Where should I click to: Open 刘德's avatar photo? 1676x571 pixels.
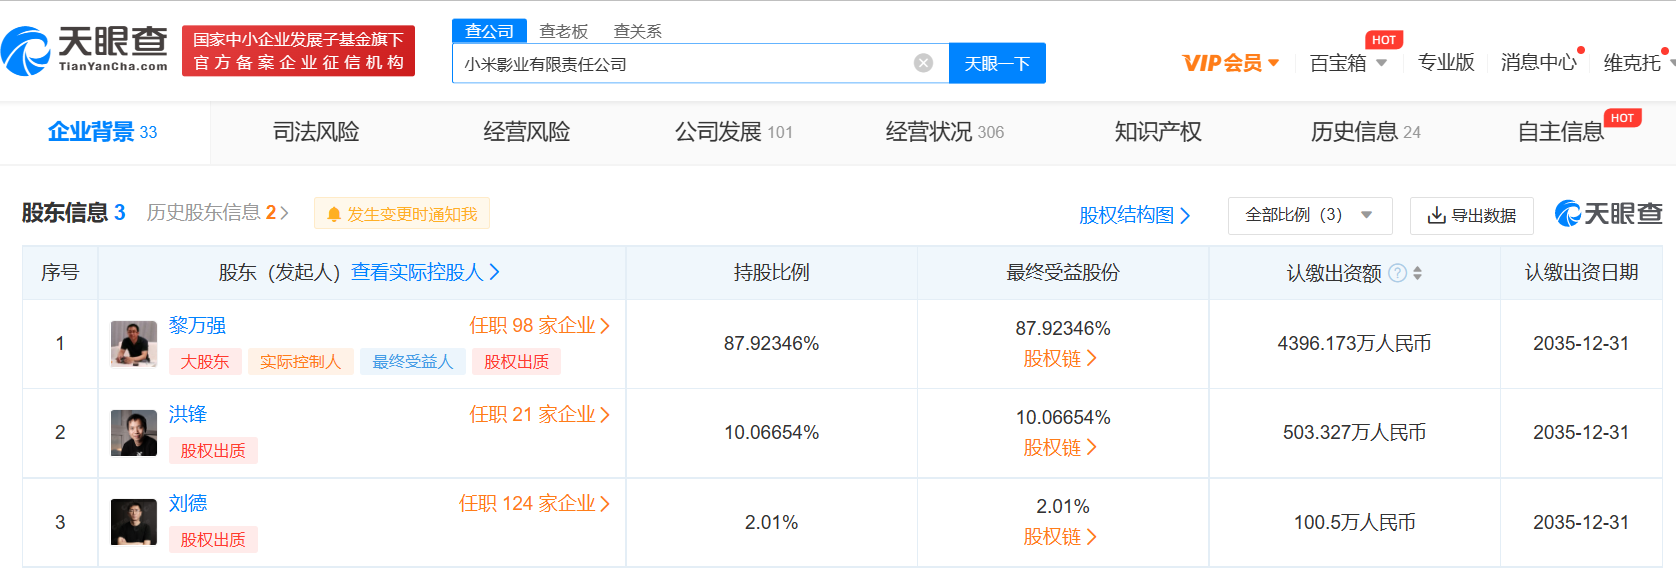(x=134, y=522)
